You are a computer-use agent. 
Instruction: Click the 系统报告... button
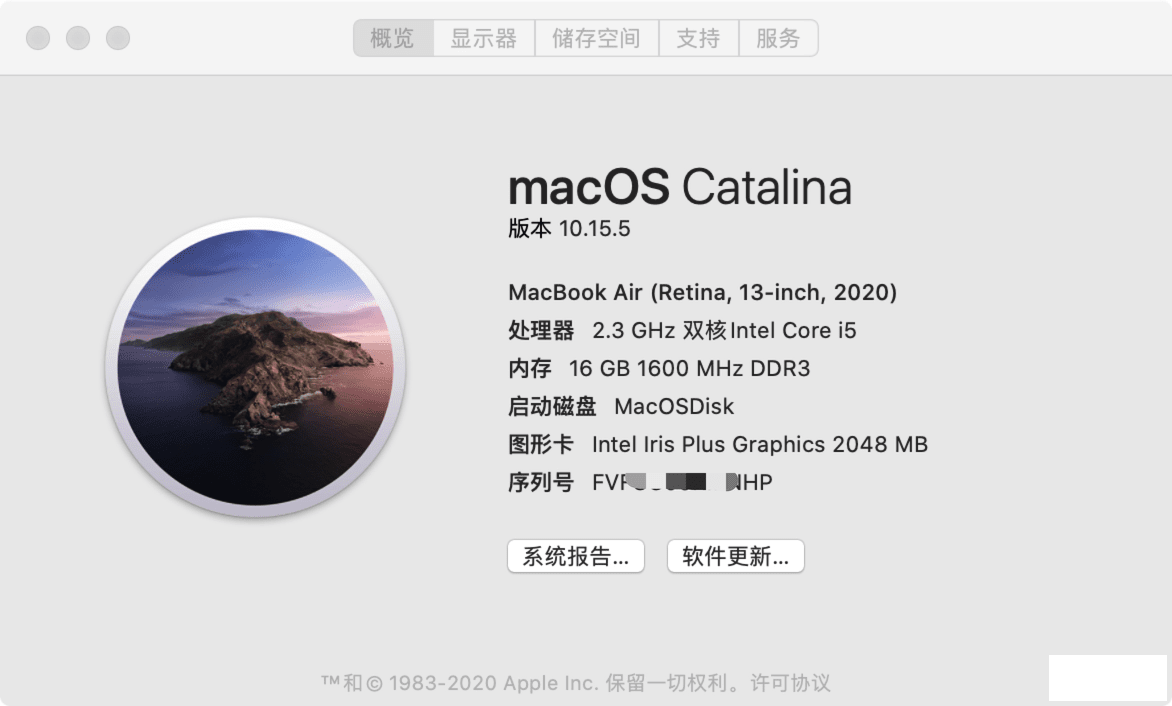tap(576, 557)
